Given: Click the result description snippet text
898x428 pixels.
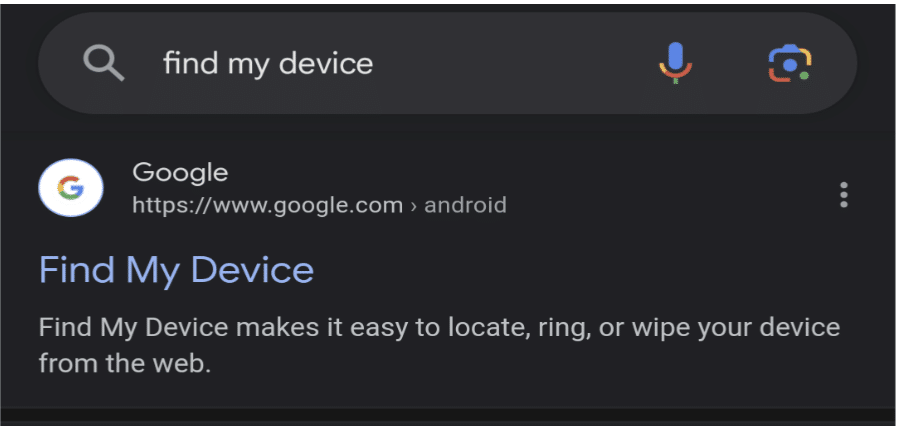Looking at the screenshot, I should 439,346.
